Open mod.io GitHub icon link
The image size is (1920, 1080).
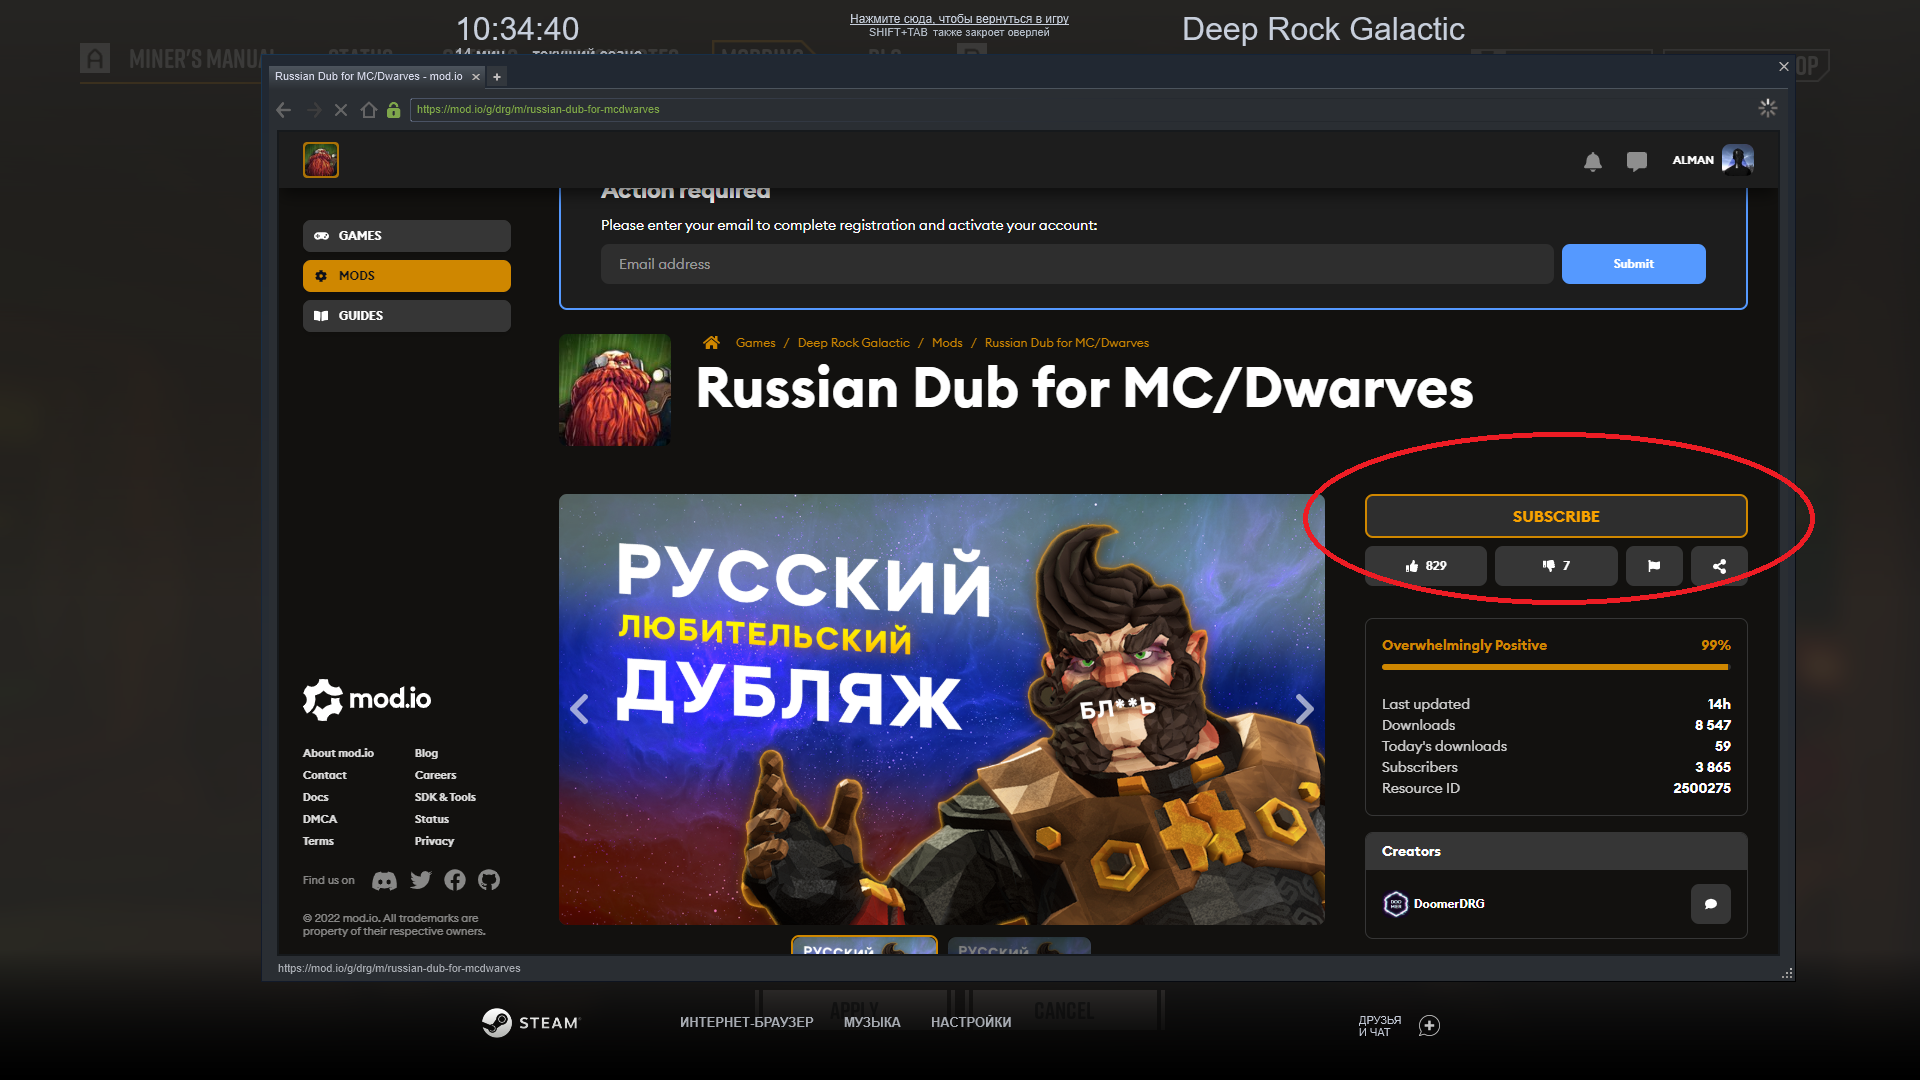pyautogui.click(x=489, y=880)
